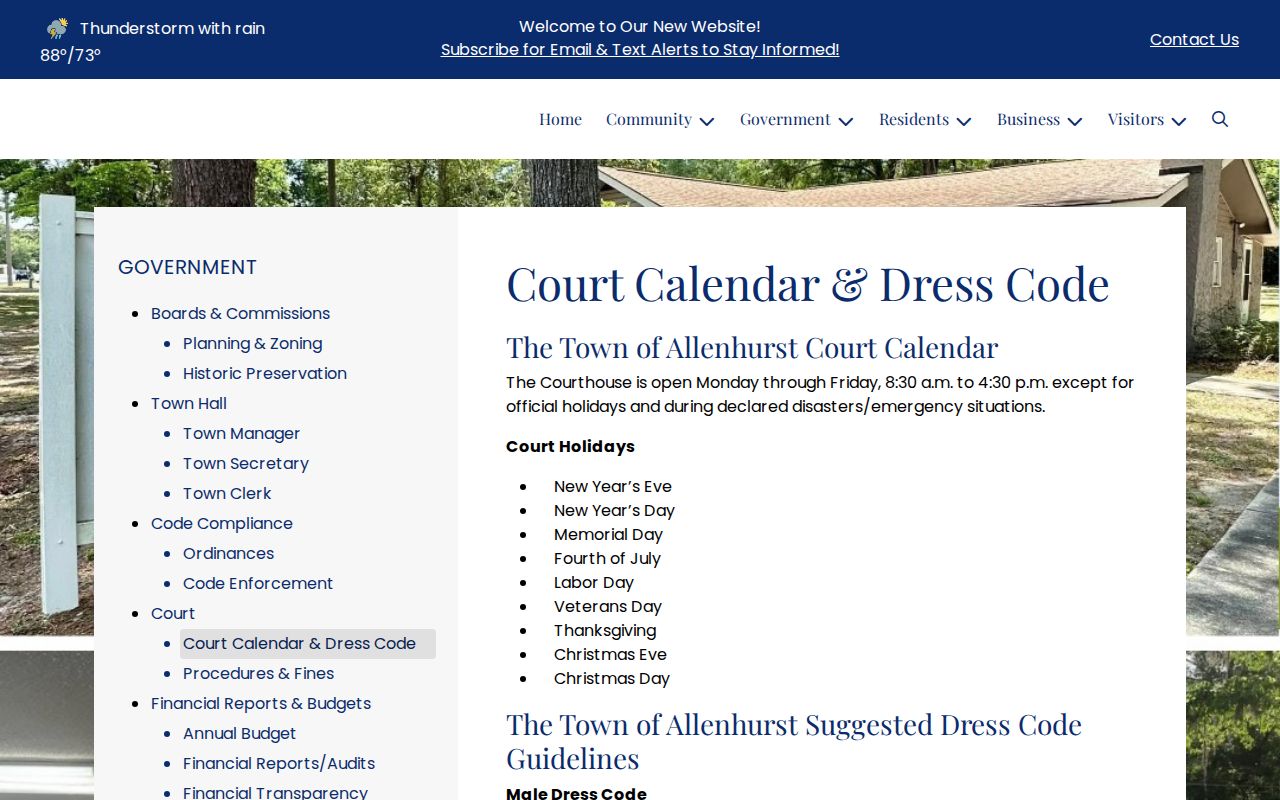Screen dimensions: 1280x800
Task: Click the Contact Us link
Action: pyautogui.click(x=1194, y=39)
